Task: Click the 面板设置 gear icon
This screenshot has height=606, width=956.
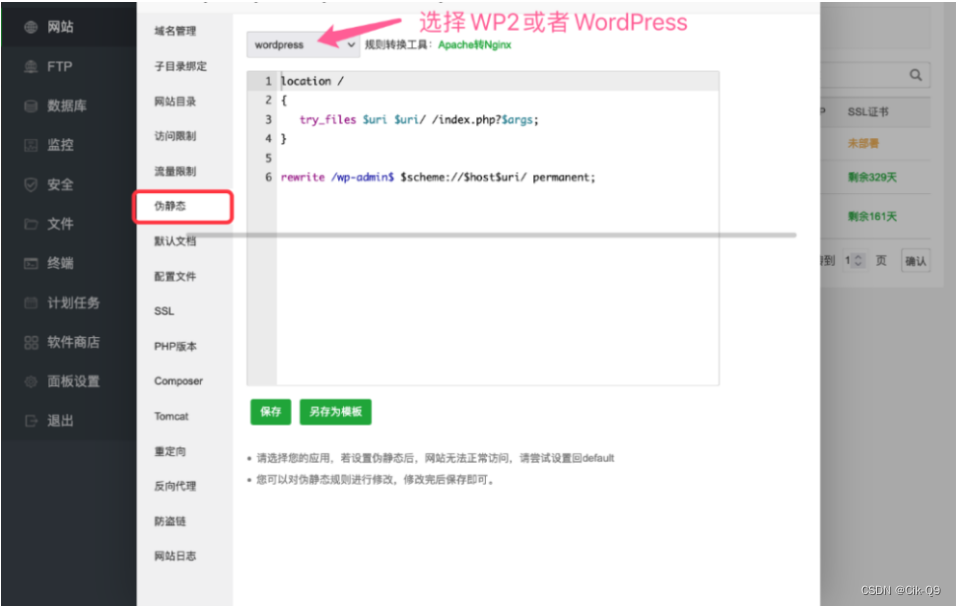Action: click(x=30, y=382)
